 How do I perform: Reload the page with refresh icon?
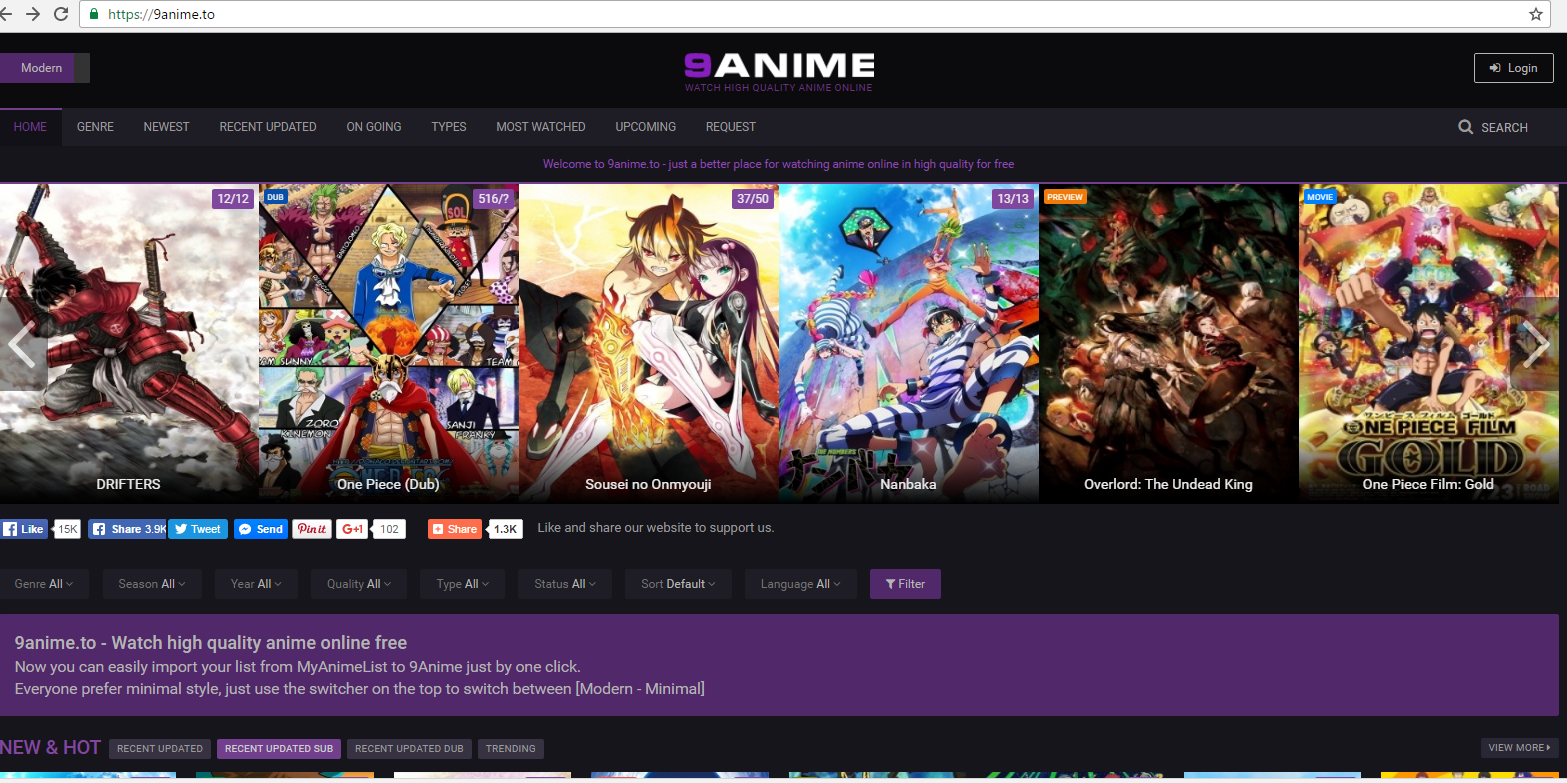(61, 14)
